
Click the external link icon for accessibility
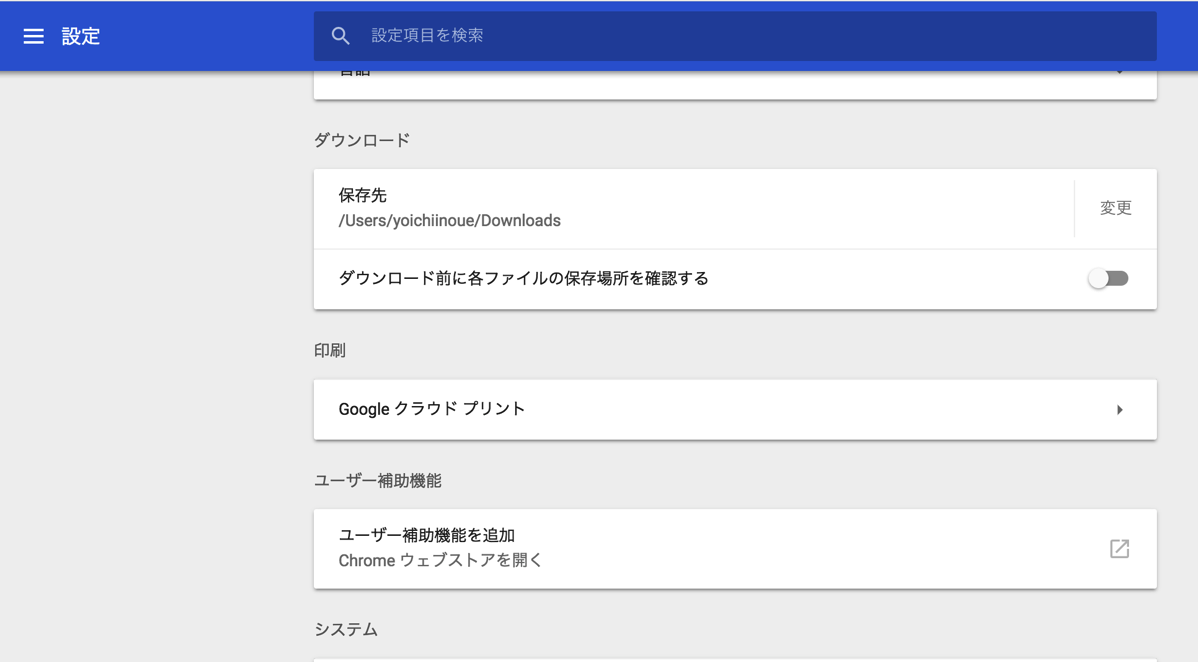(x=1119, y=548)
